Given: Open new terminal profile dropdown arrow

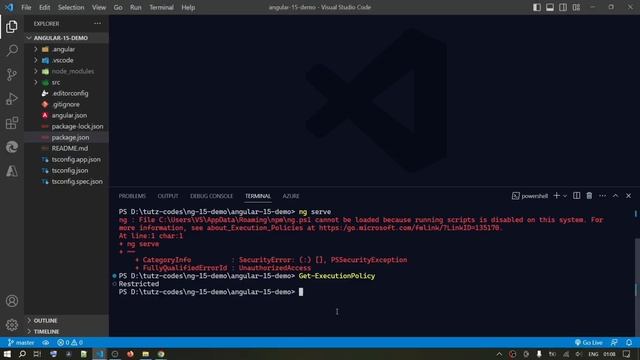Looking at the screenshot, I should click(x=565, y=196).
